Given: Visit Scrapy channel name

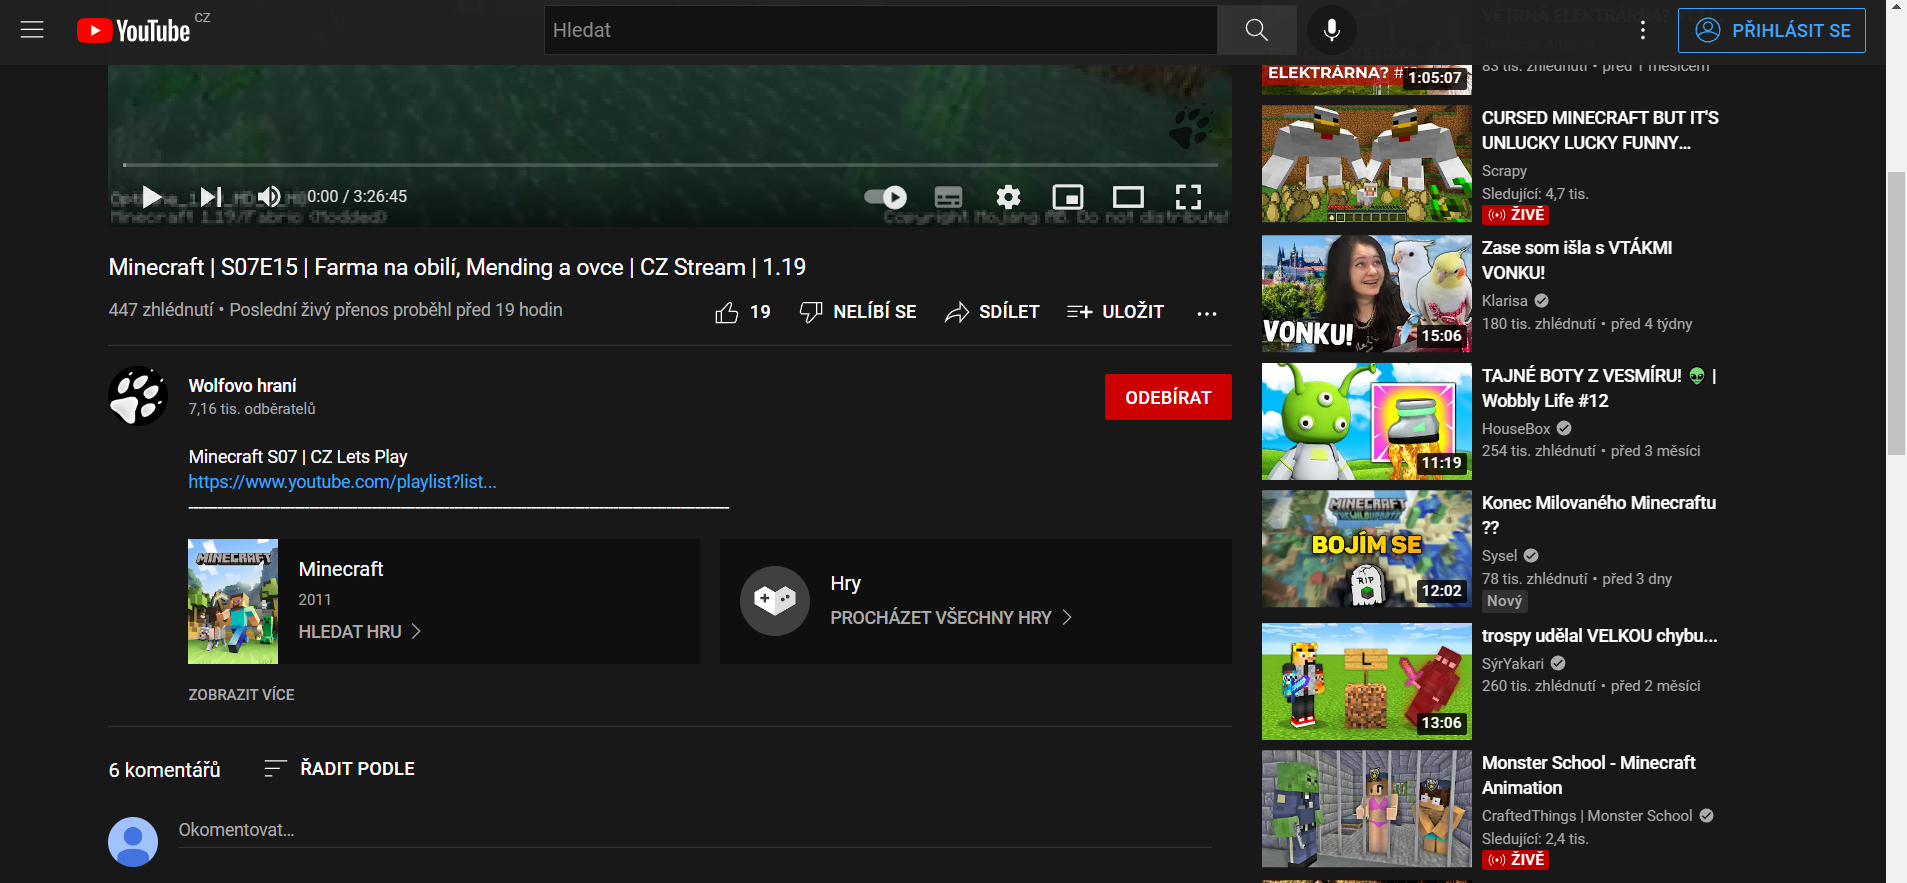Looking at the screenshot, I should pyautogui.click(x=1504, y=171).
